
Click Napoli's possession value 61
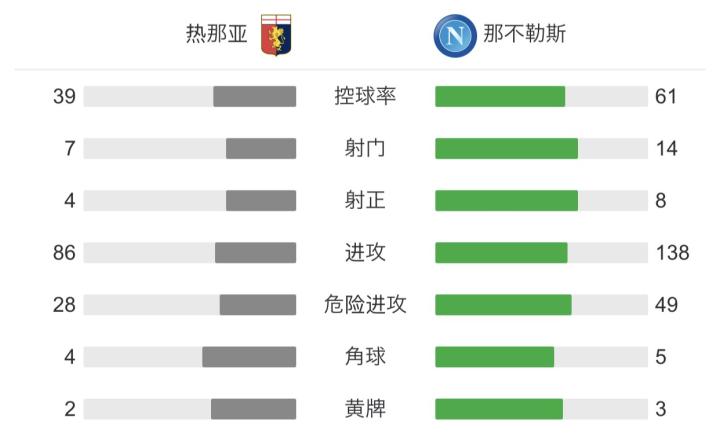666,96
